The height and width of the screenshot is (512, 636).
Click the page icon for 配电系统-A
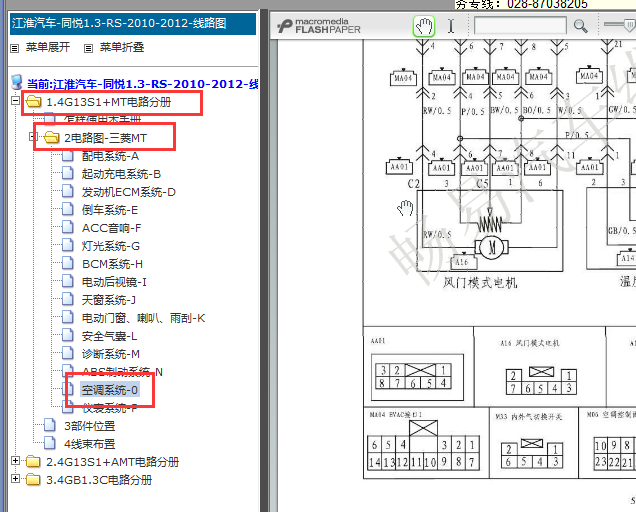coord(67,155)
